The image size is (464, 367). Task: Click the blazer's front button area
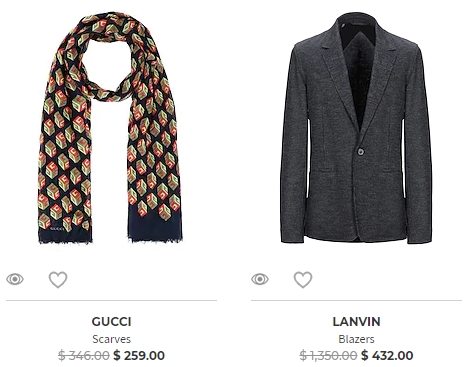tap(361, 152)
